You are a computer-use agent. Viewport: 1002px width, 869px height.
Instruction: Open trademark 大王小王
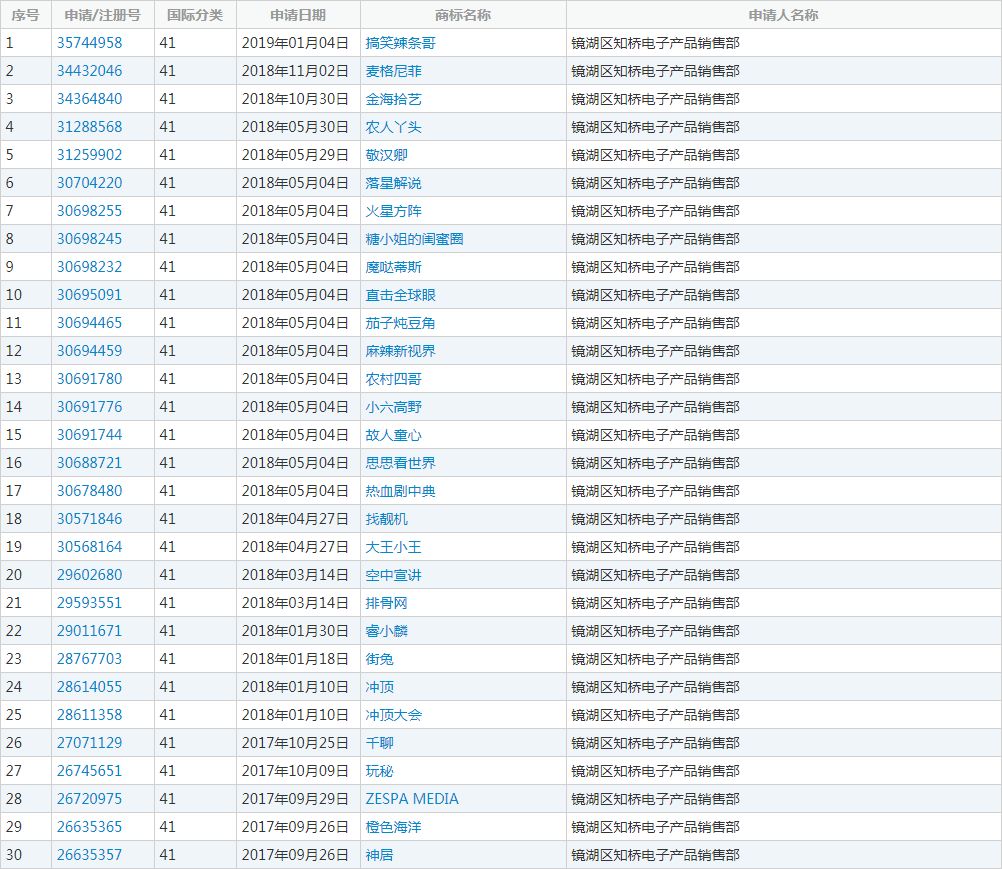pos(394,547)
